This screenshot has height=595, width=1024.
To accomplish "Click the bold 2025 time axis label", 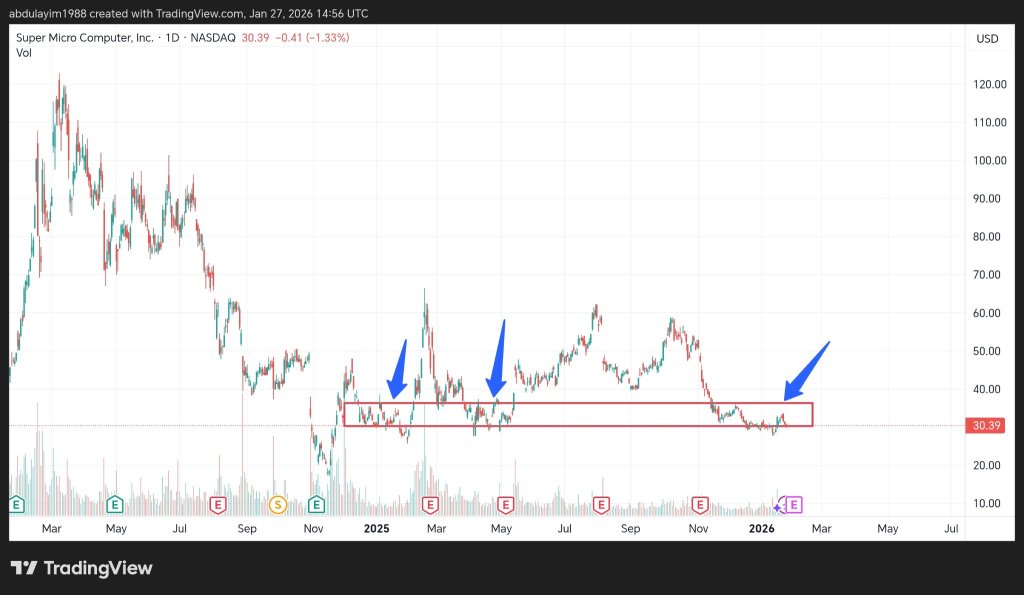I will (376, 528).
